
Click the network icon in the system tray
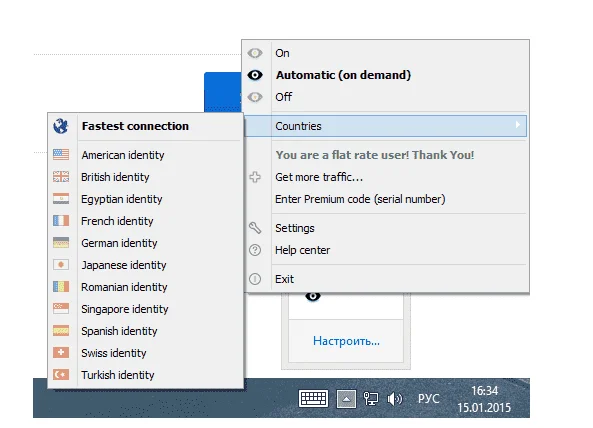point(370,399)
